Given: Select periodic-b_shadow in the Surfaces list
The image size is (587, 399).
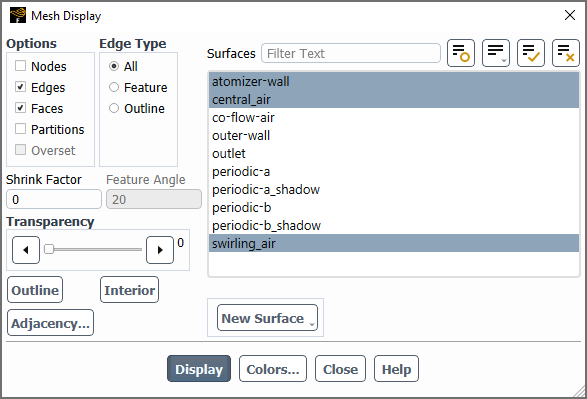Looking at the screenshot, I should (x=394, y=225).
